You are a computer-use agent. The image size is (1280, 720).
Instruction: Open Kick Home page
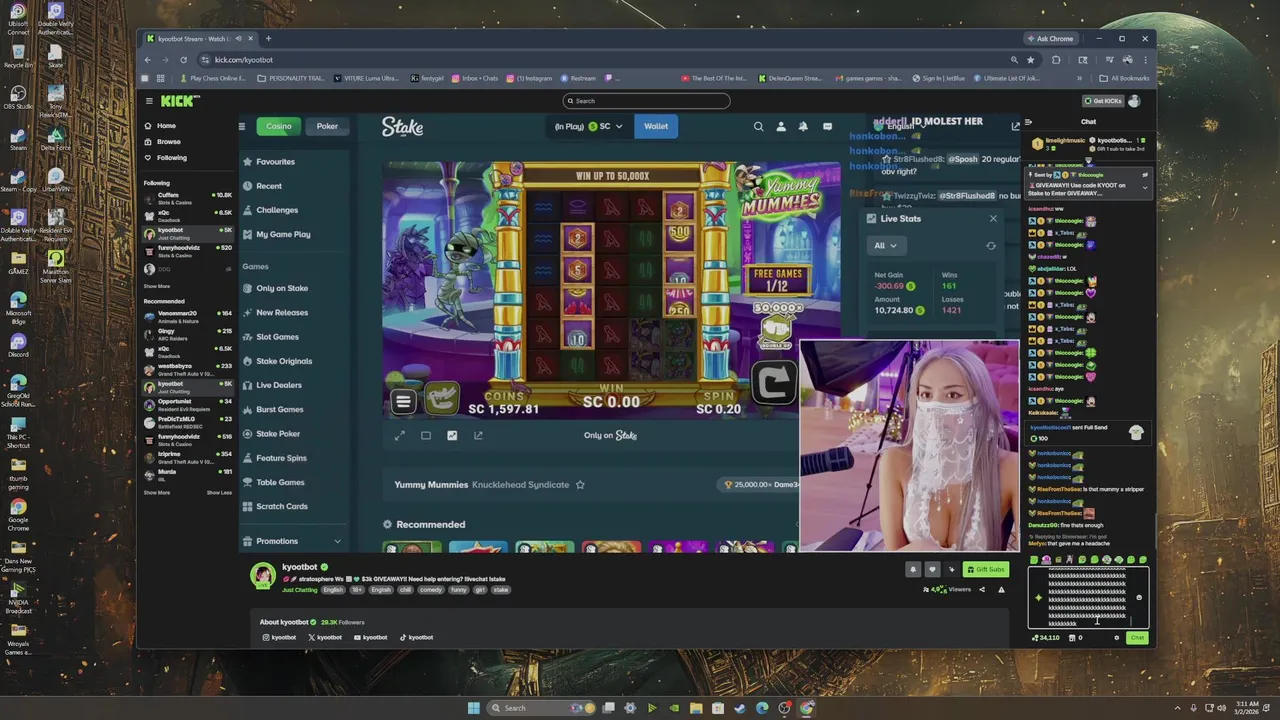[x=160, y=126]
